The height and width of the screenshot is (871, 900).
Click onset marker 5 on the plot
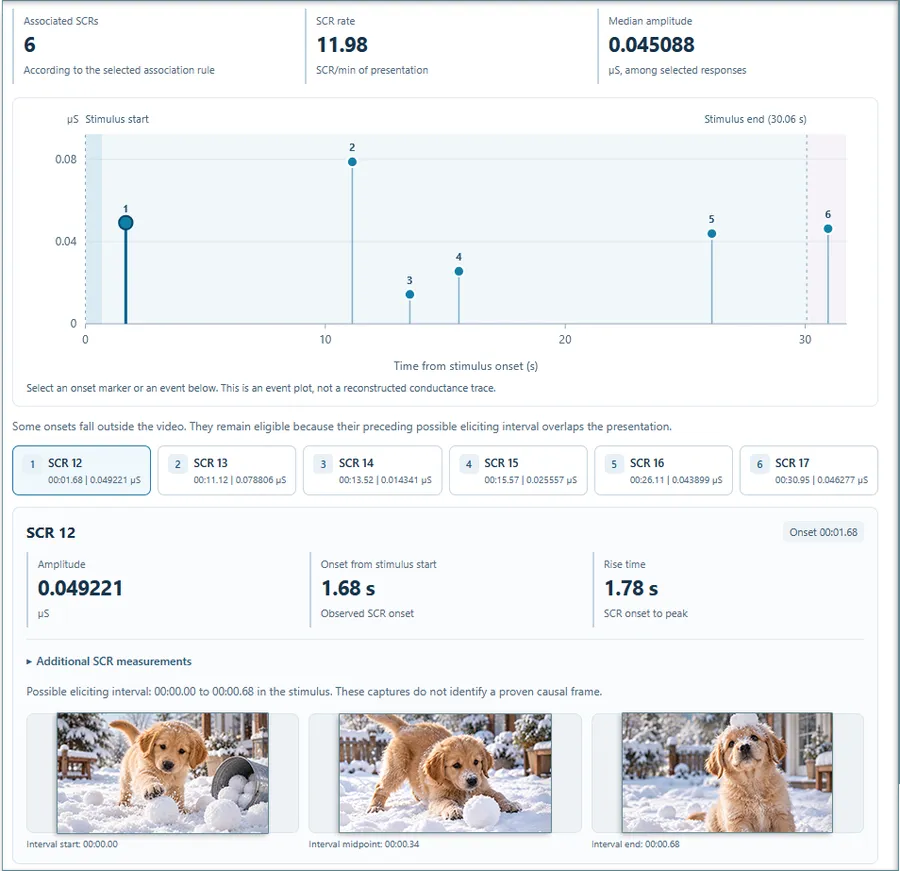coord(712,234)
